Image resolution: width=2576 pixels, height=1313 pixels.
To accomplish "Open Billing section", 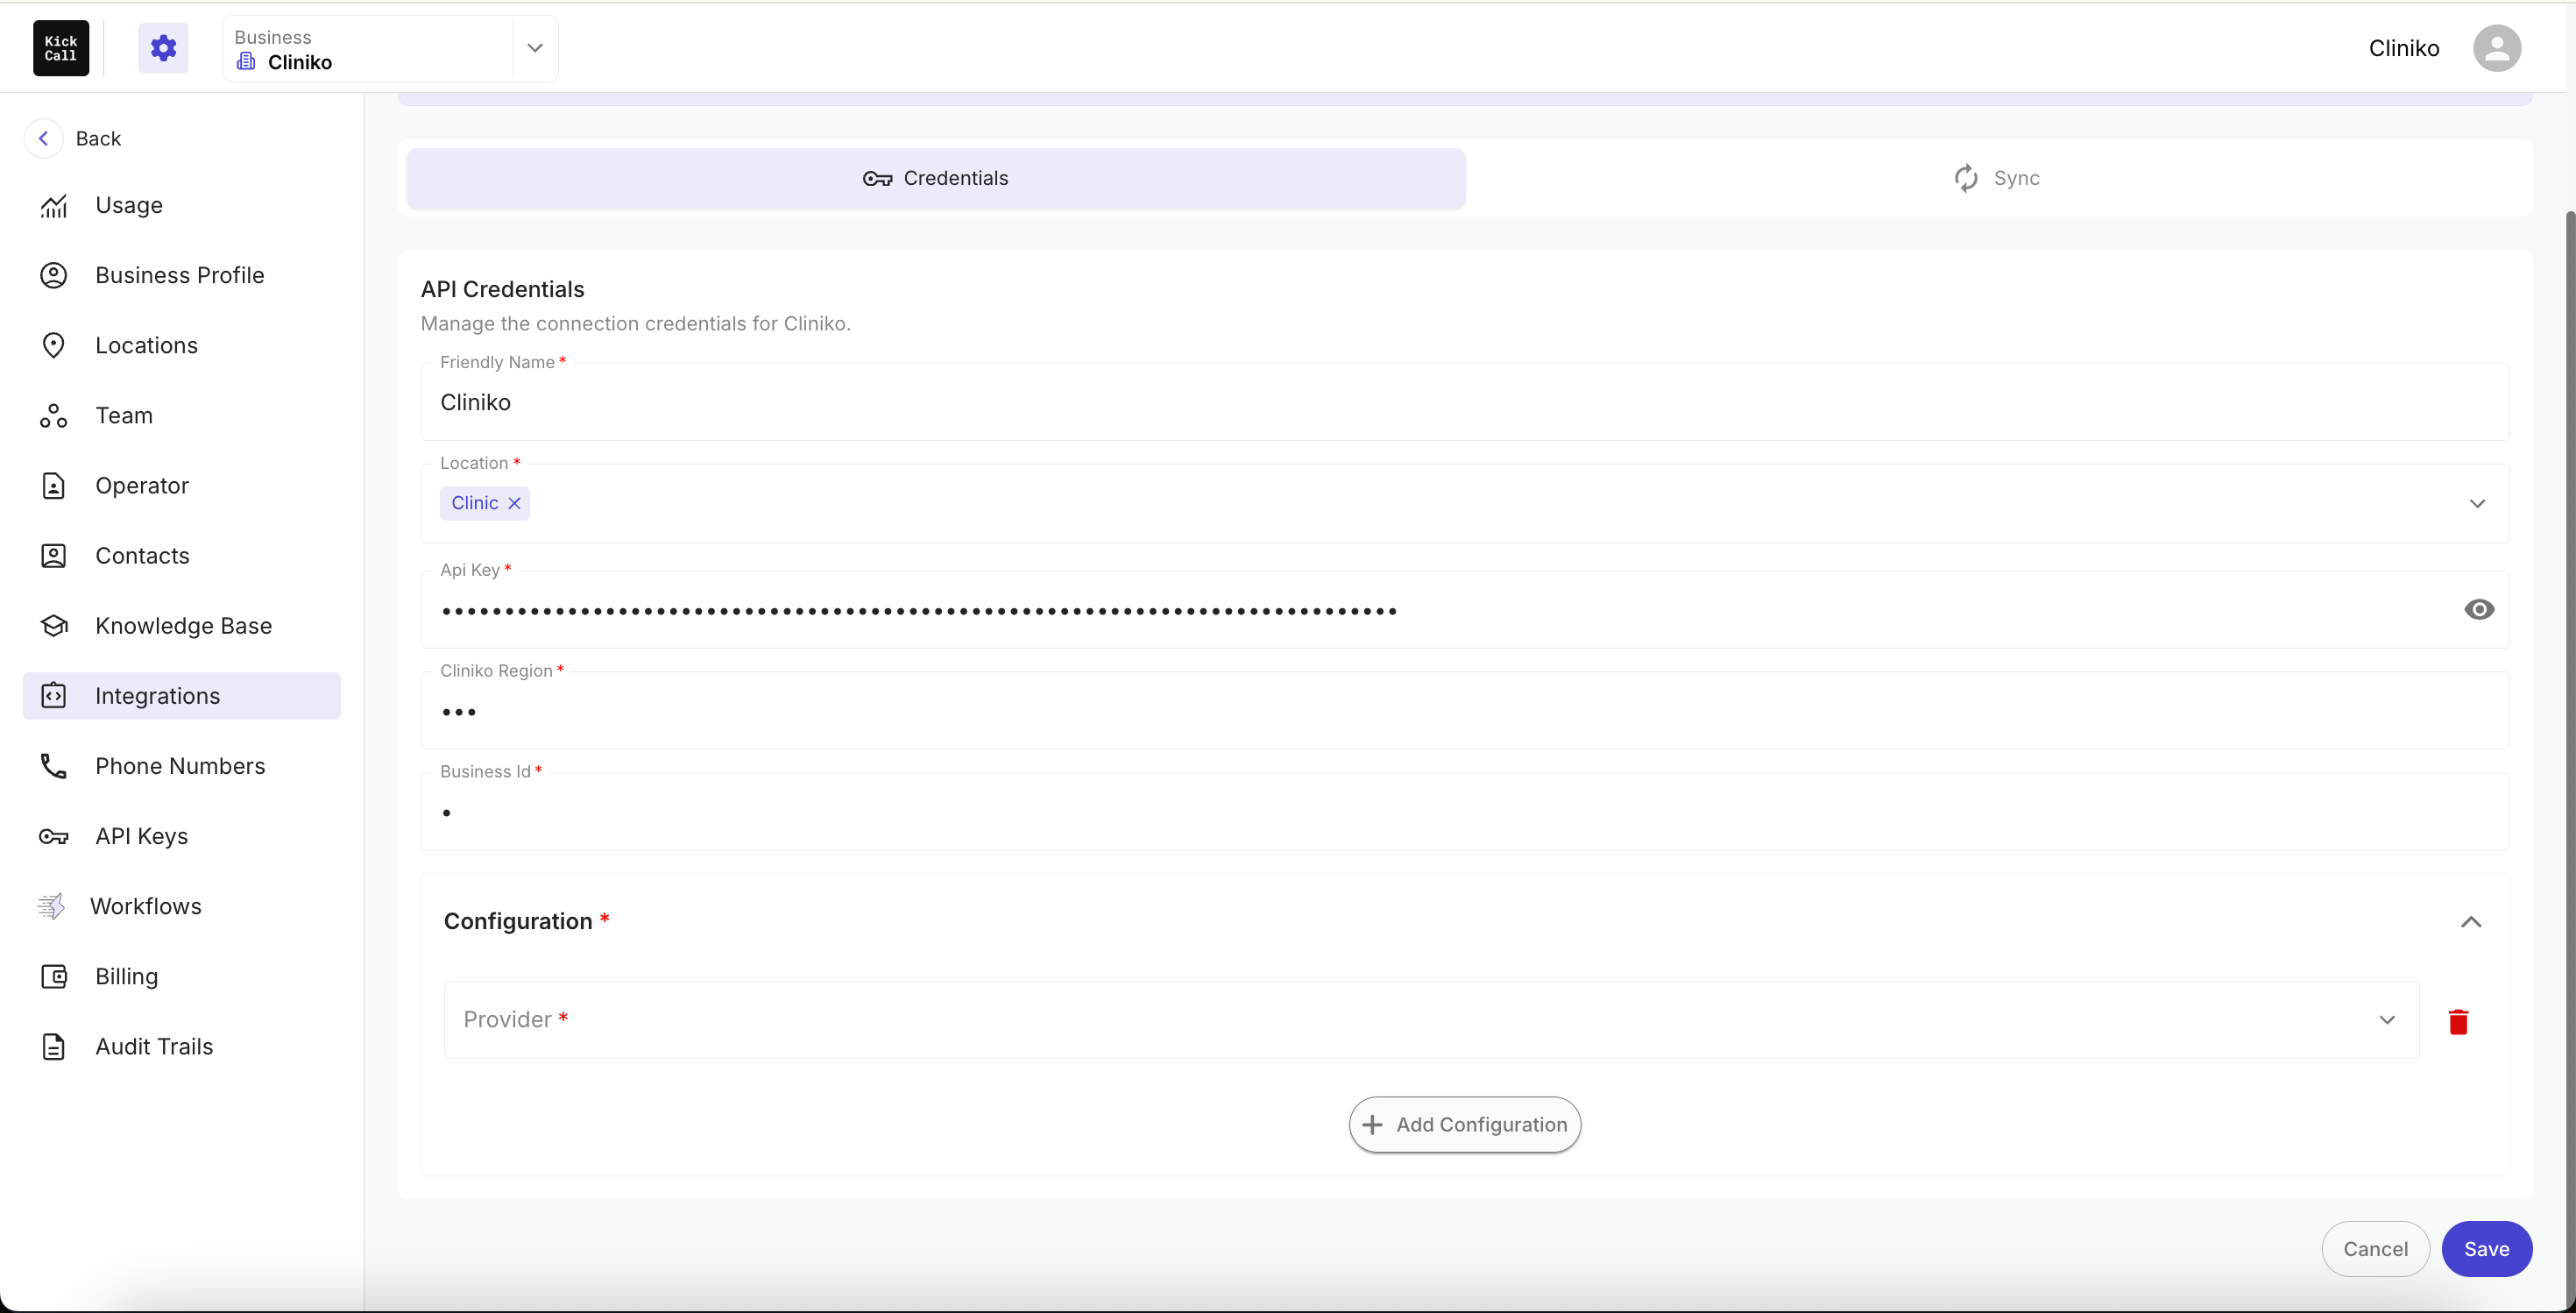I will coord(182,976).
